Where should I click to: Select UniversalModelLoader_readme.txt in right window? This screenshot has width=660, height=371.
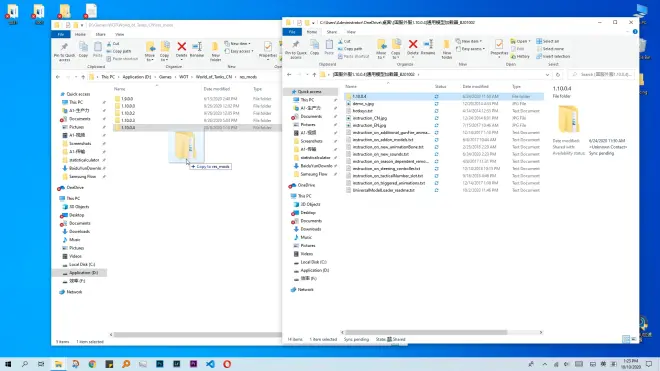pos(383,190)
